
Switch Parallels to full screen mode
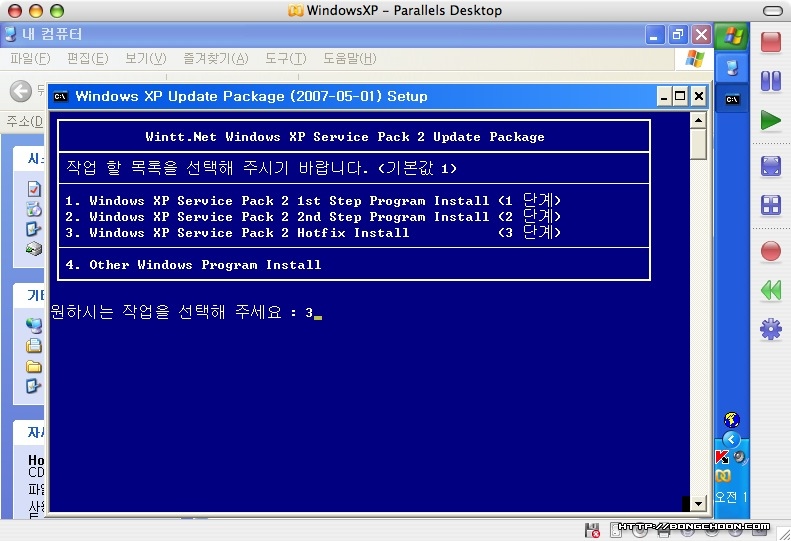(771, 166)
